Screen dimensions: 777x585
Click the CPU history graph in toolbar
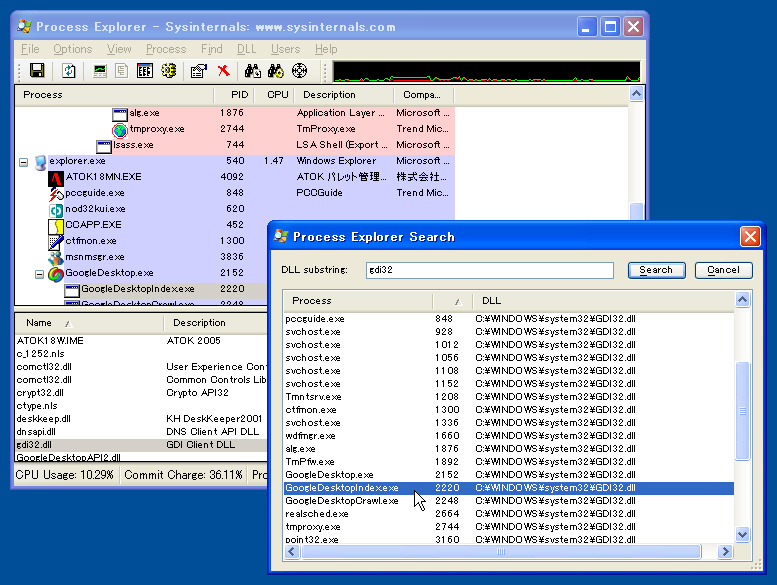pyautogui.click(x=487, y=71)
